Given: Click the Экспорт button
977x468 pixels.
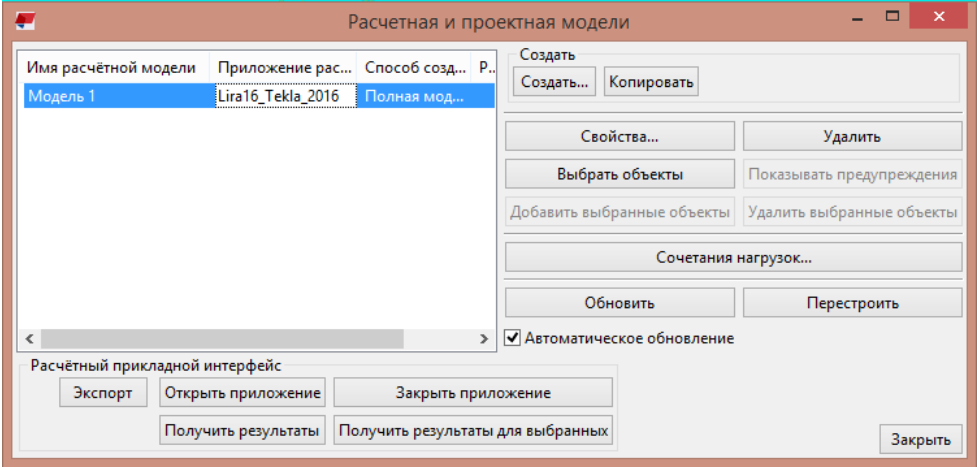Looking at the screenshot, I should coord(103,393).
